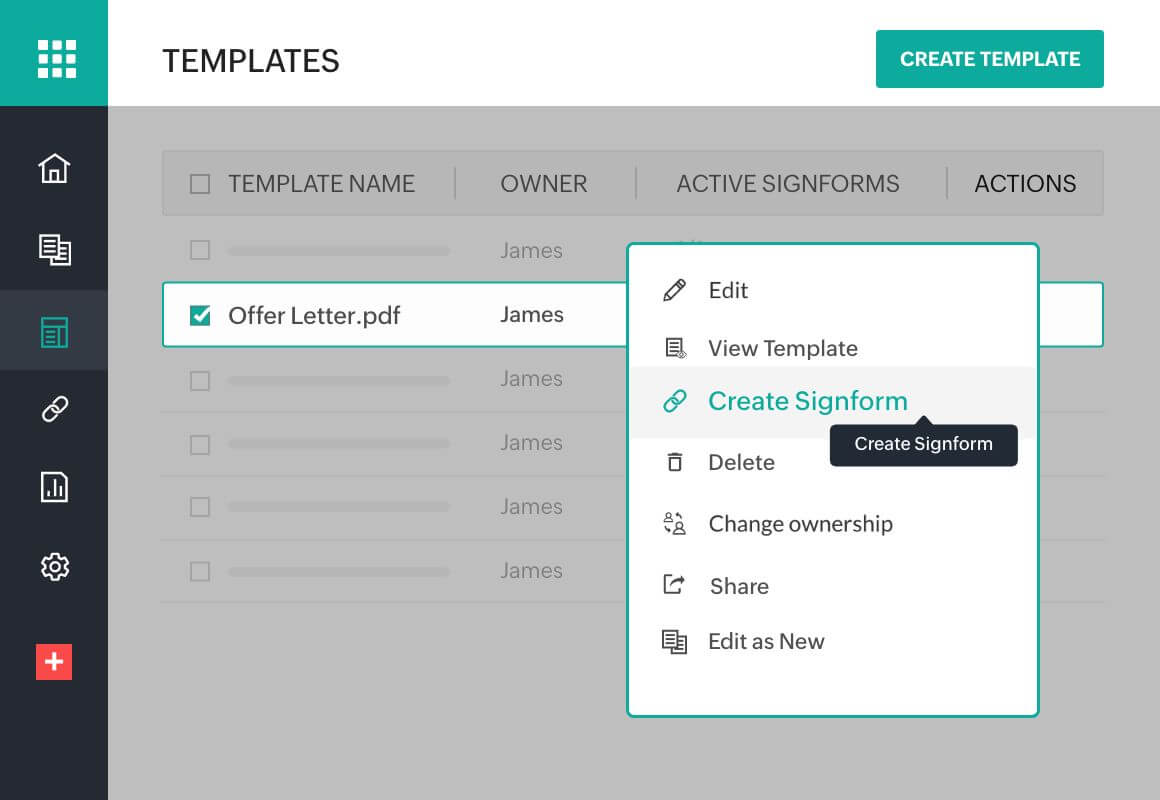Select the Documents icon in the sidebar

(54, 250)
